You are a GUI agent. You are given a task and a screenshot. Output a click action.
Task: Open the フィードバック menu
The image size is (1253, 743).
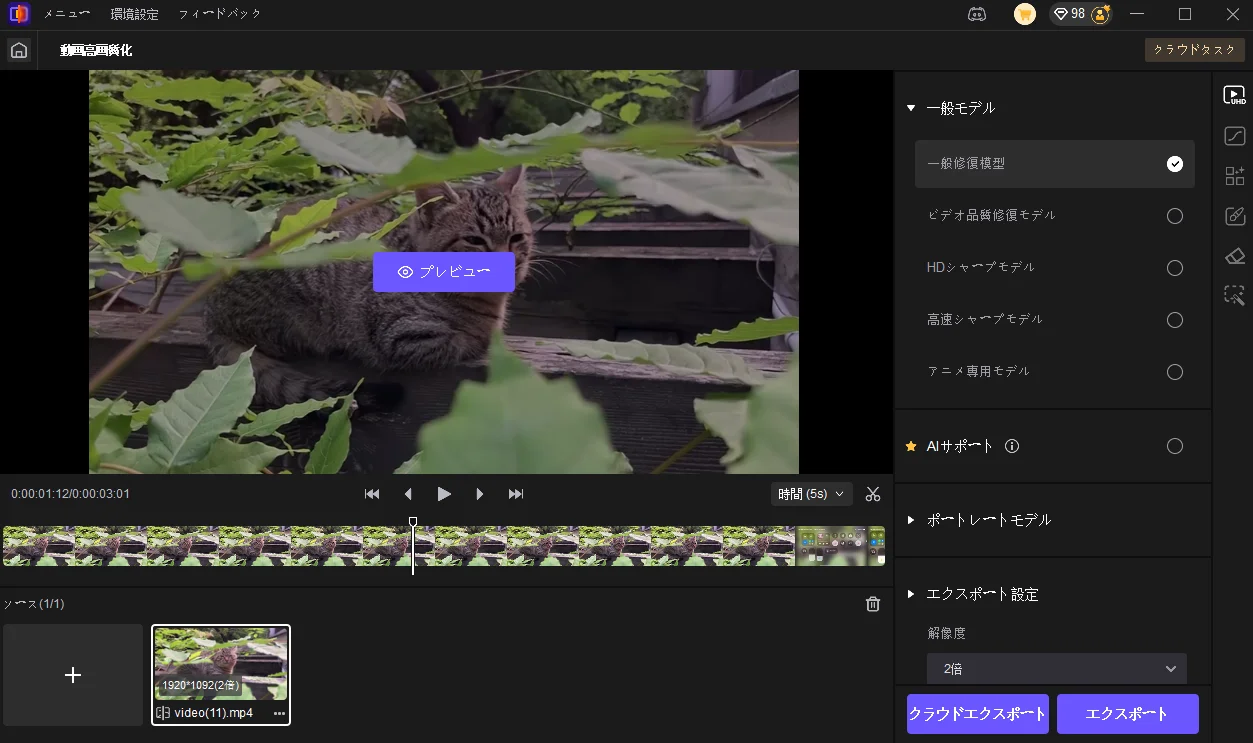tap(220, 14)
